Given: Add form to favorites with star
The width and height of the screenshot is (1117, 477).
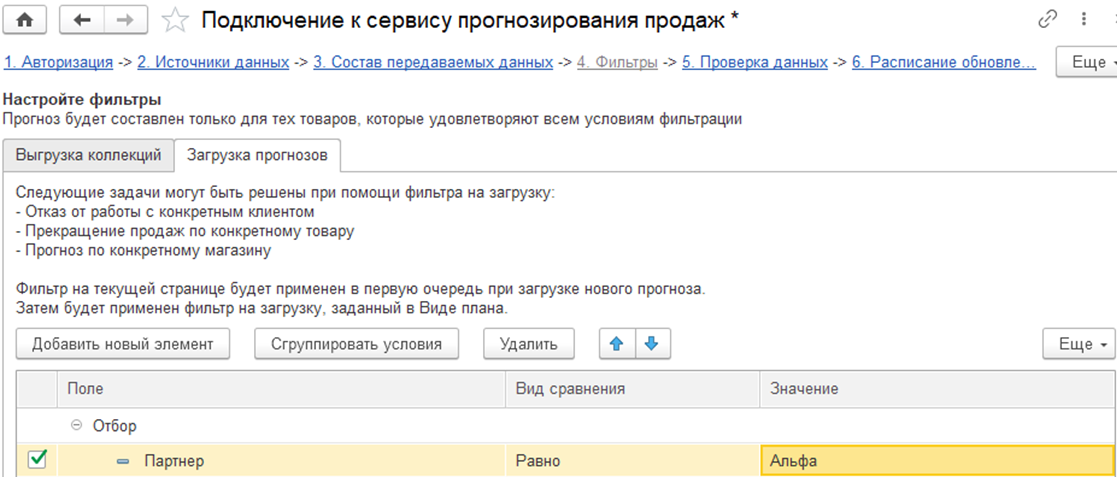Looking at the screenshot, I should point(175,19).
